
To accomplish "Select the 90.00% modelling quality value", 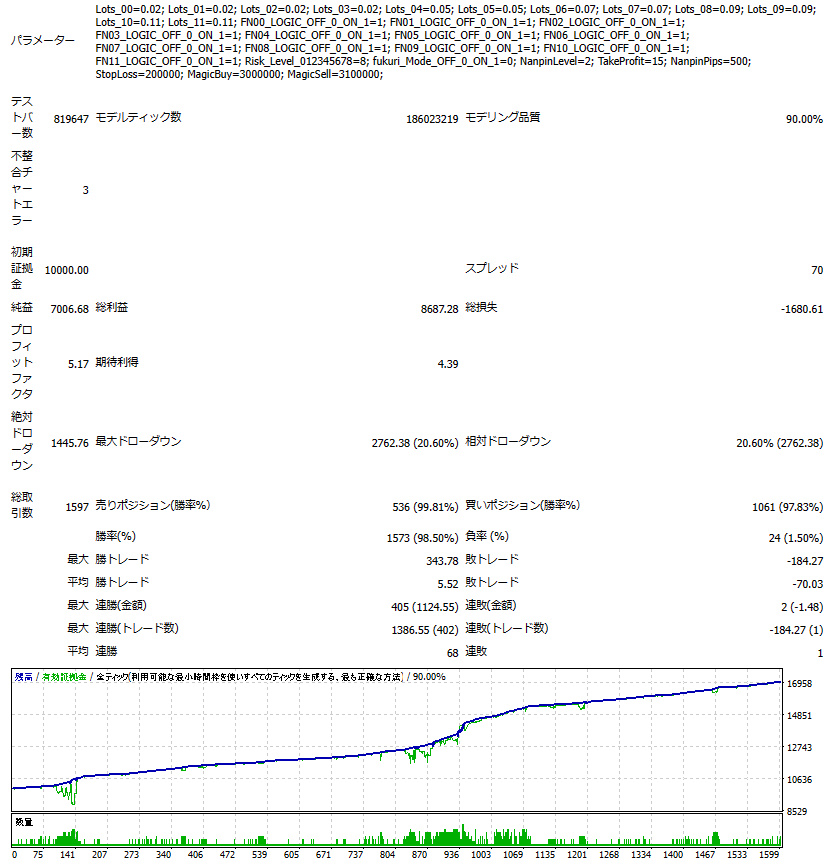I will tap(804, 119).
